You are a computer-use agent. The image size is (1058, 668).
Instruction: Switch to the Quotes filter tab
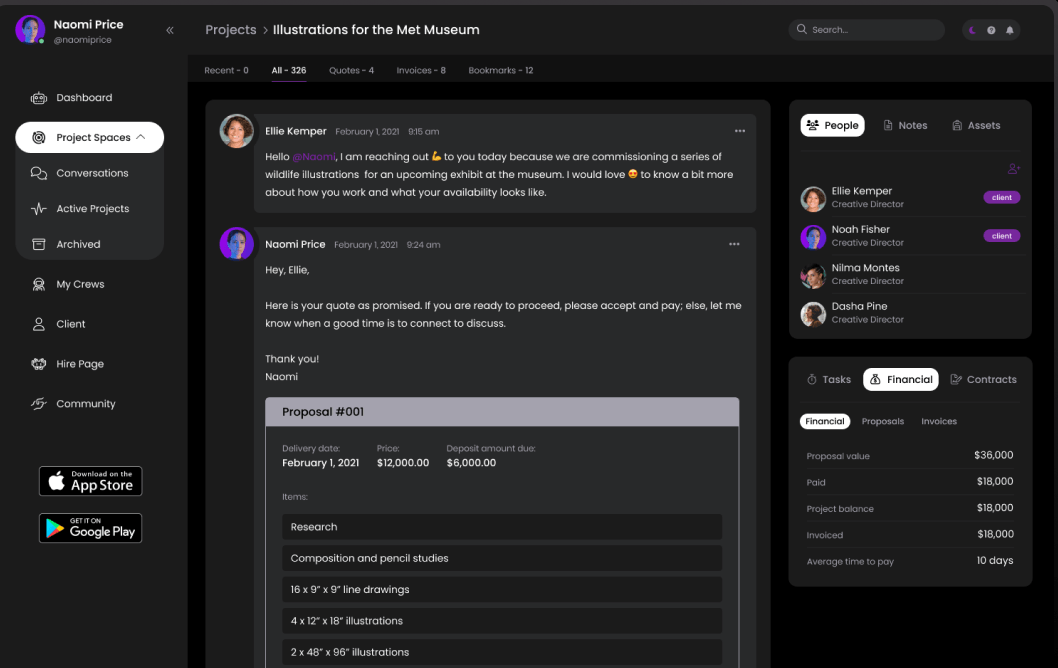351,71
